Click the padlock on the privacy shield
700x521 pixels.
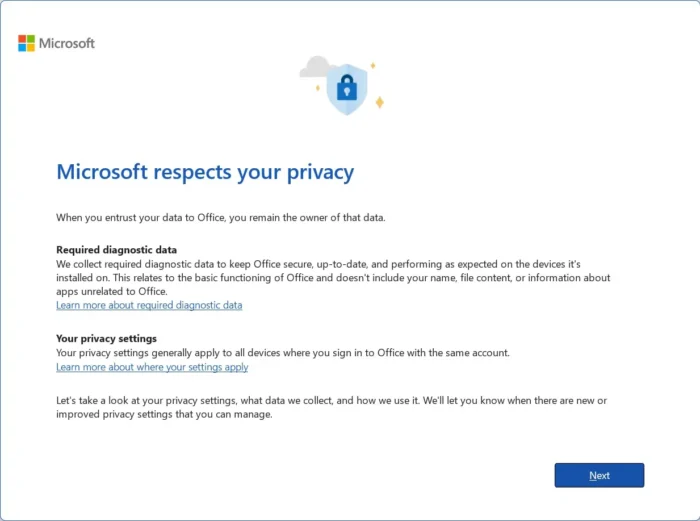[347, 89]
